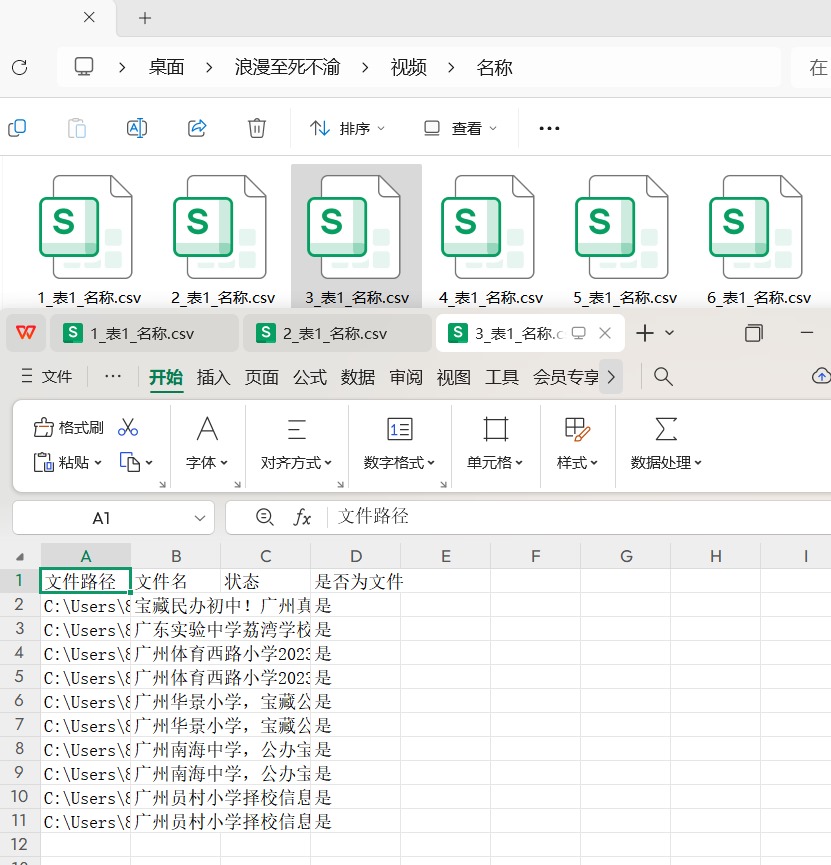Image resolution: width=831 pixels, height=865 pixels.
Task: Open the 审阅 ribbon tab
Action: 406,377
